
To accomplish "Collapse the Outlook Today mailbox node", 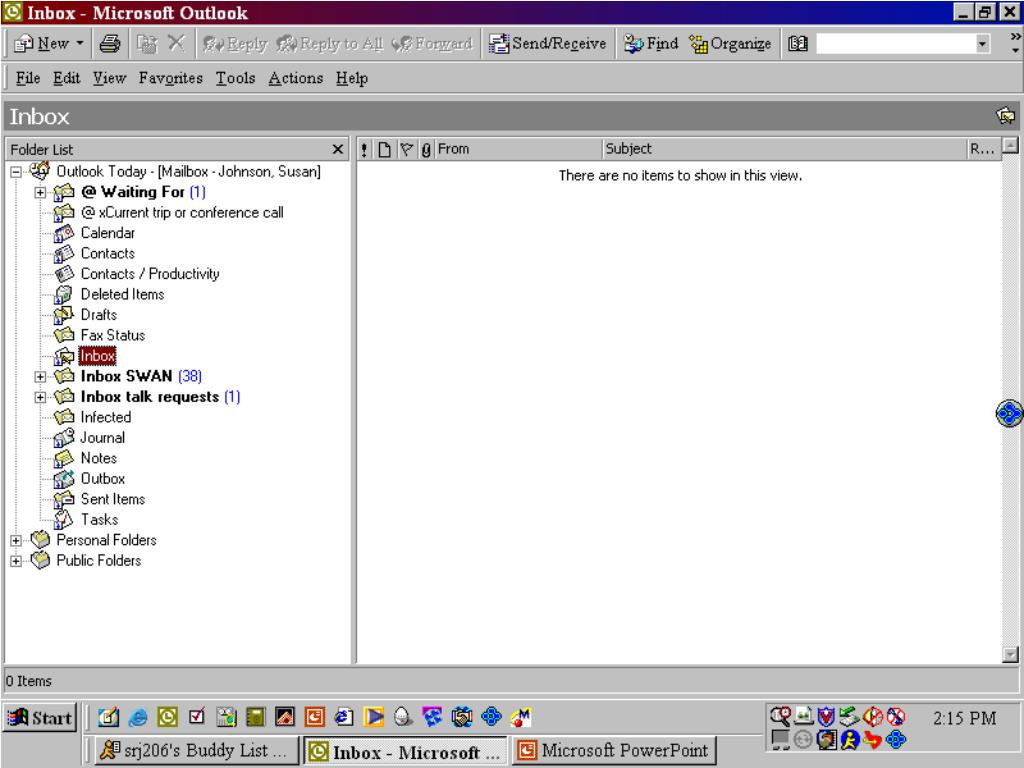I will point(16,172).
